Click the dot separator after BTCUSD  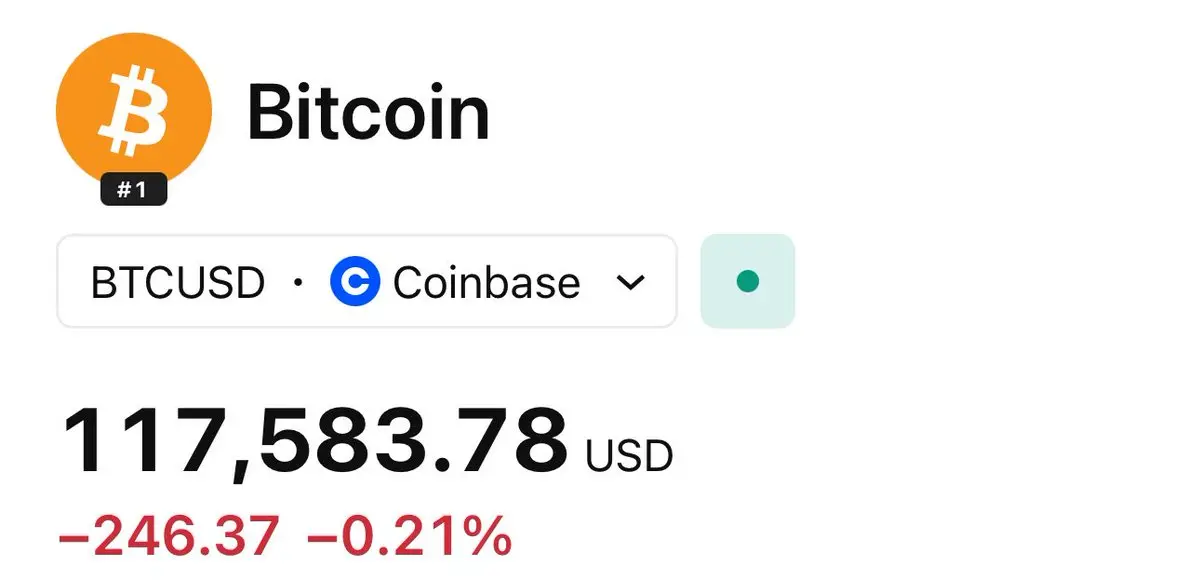[x=297, y=284]
